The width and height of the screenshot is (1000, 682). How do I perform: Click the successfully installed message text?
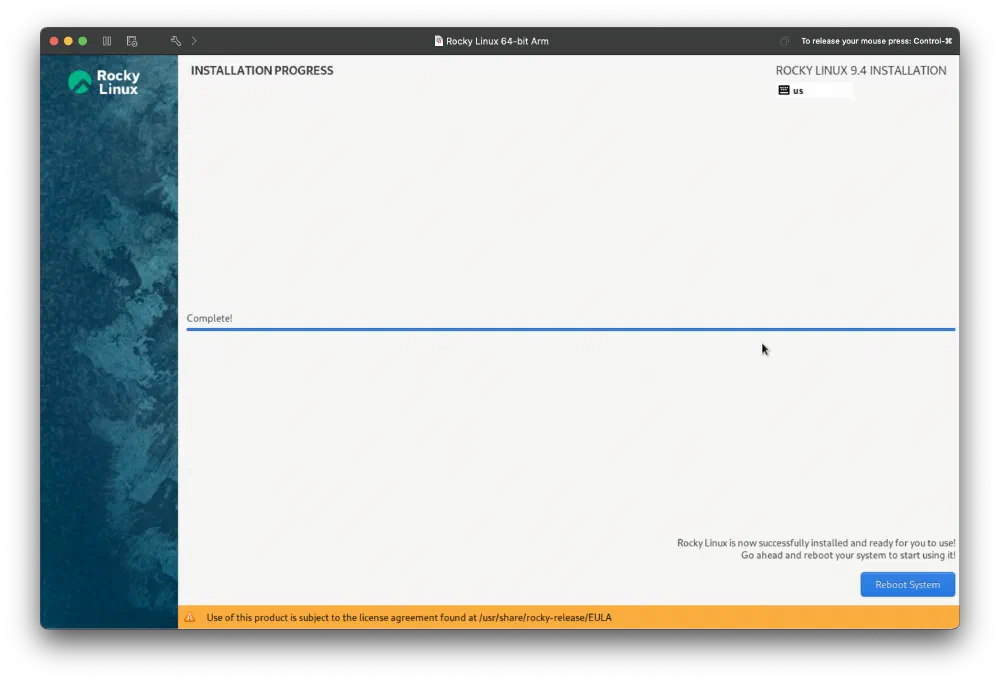coord(815,543)
